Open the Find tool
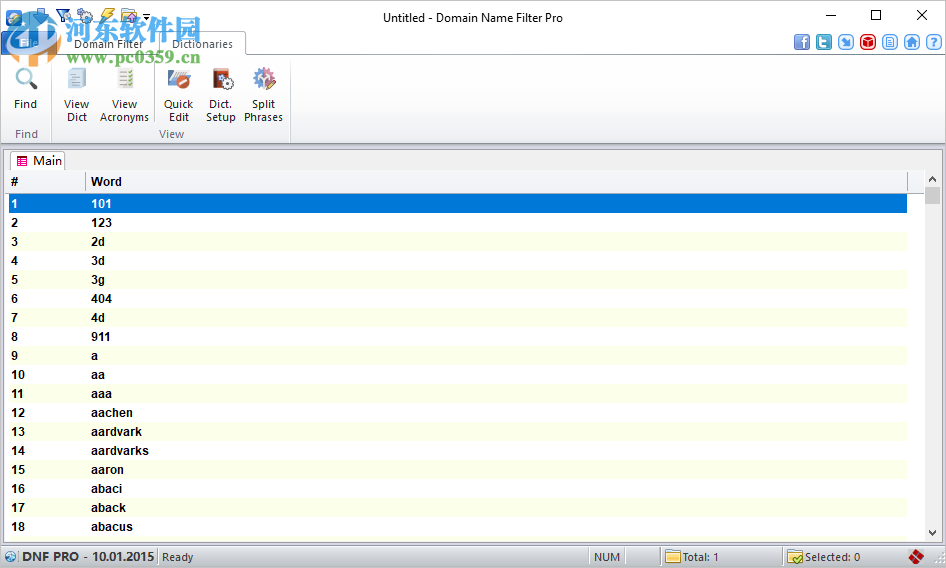 point(25,89)
